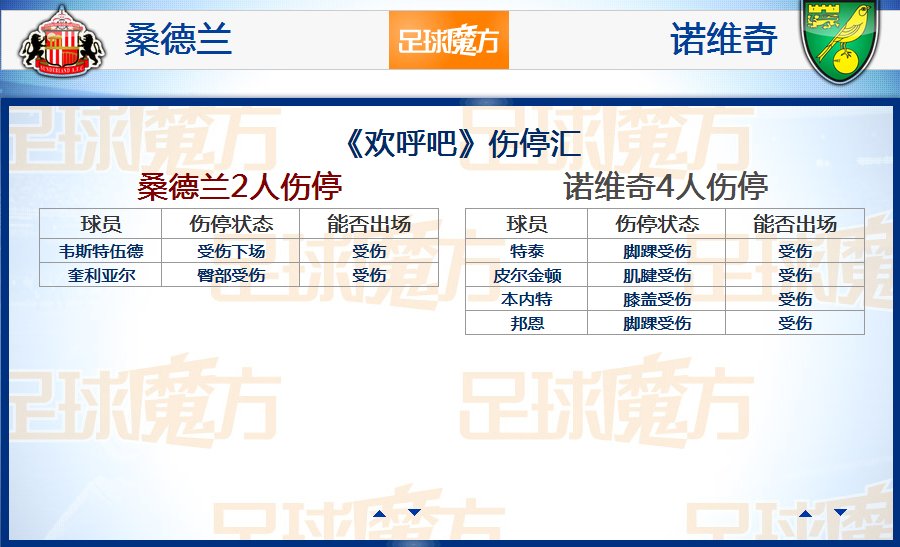This screenshot has width=900, height=547.
Task: Click the 肌腱受伤 injury status cell
Action: tap(656, 275)
